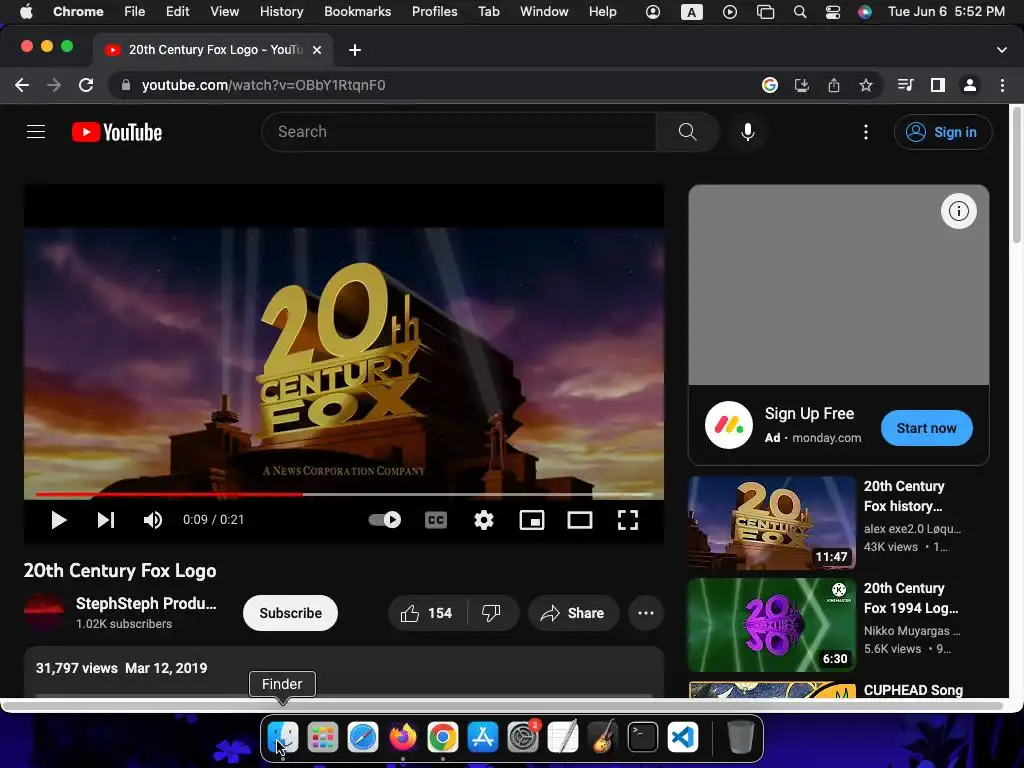1024x768 pixels.
Task: Sign in to YouTube
Action: click(x=942, y=132)
